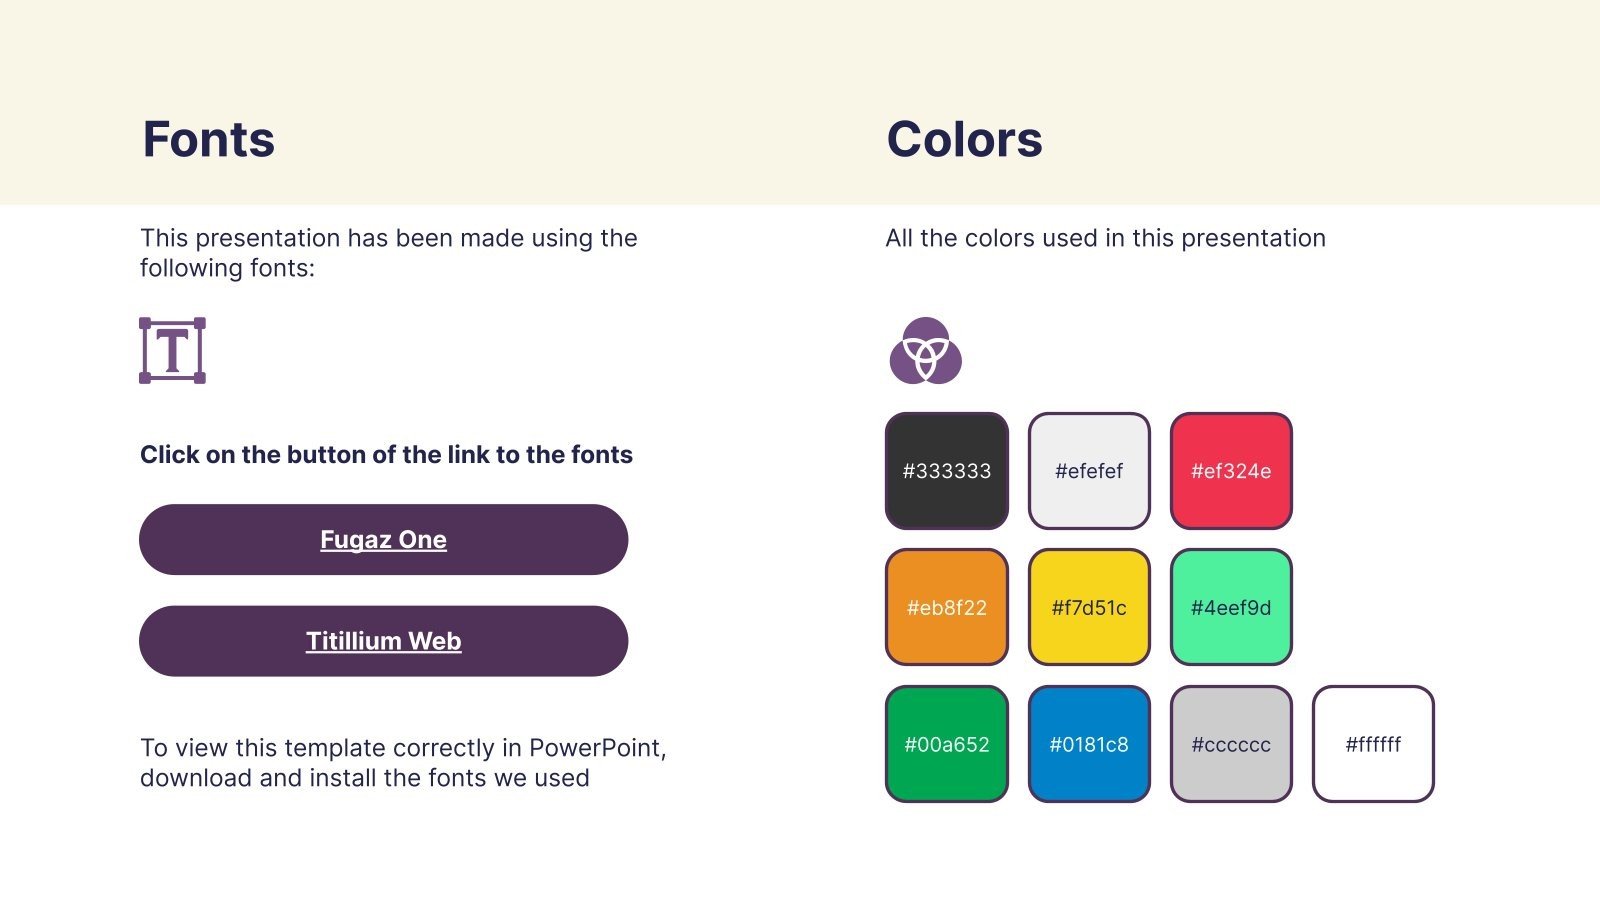Click 'All the colors used' description text

[1105, 238]
